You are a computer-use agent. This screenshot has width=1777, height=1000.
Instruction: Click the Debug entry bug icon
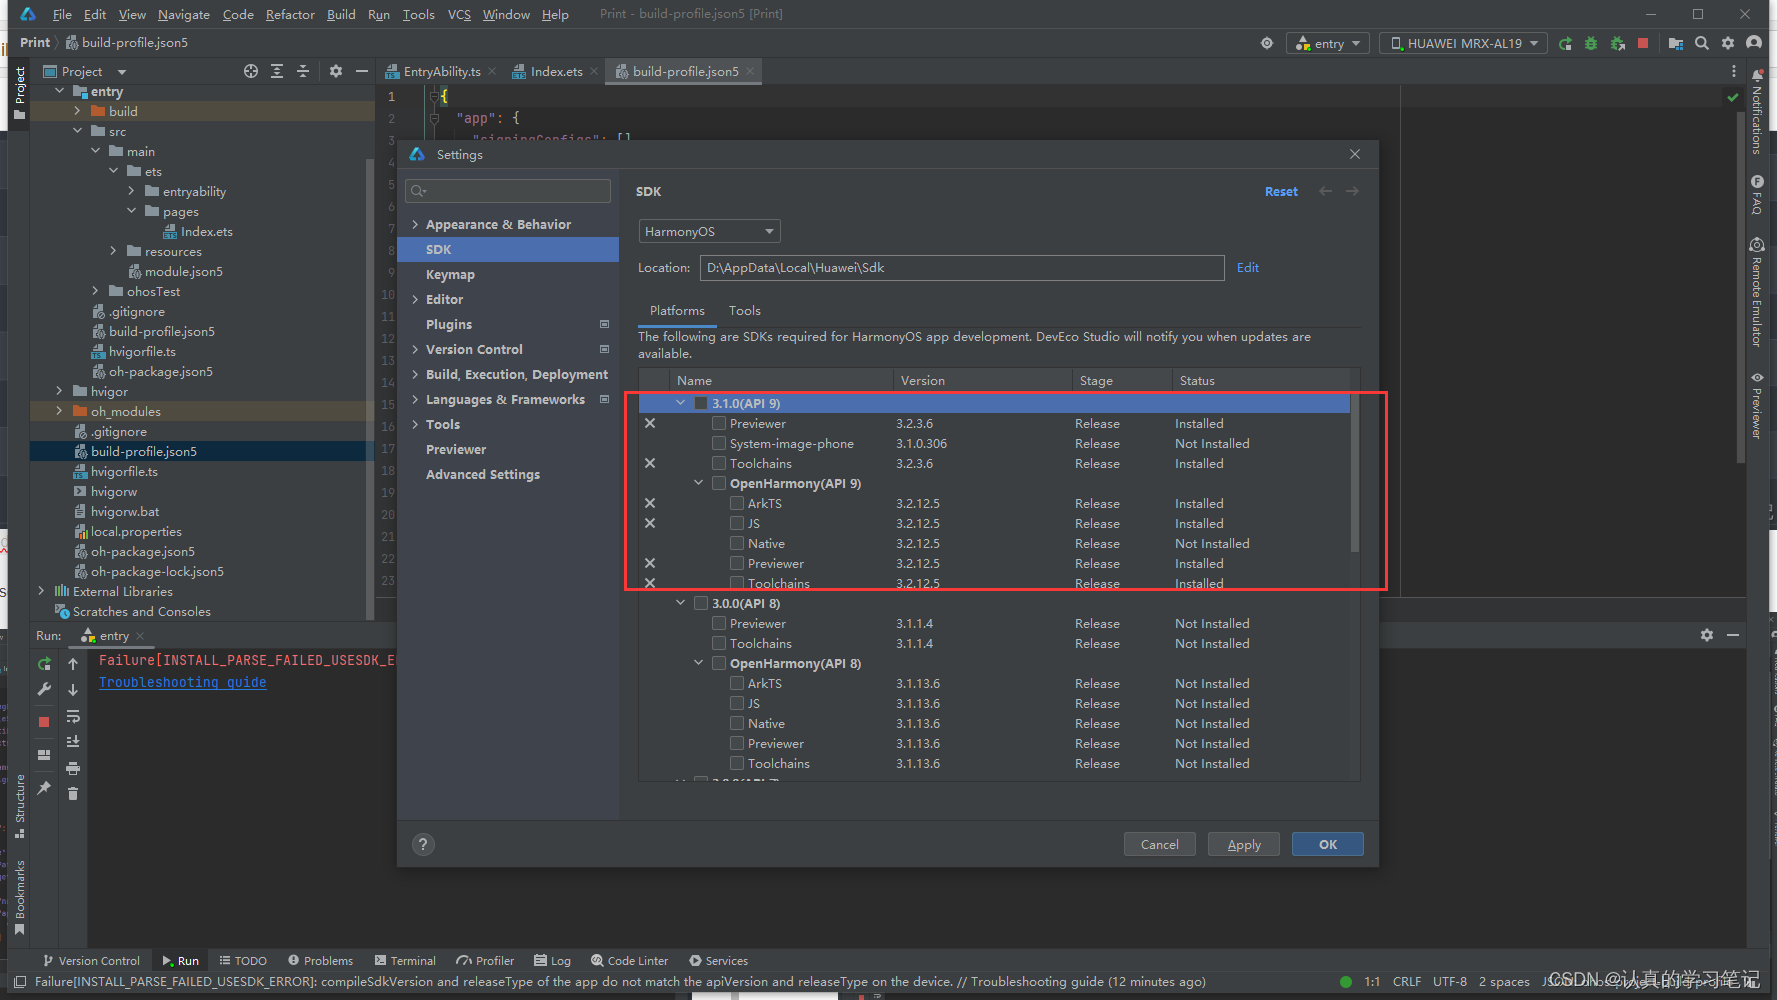1591,43
